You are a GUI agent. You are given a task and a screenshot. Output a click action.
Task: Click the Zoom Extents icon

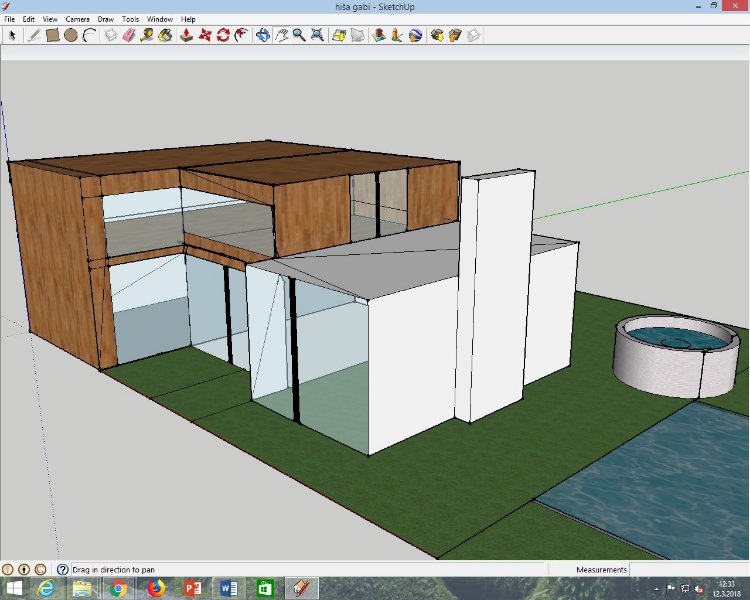(317, 35)
